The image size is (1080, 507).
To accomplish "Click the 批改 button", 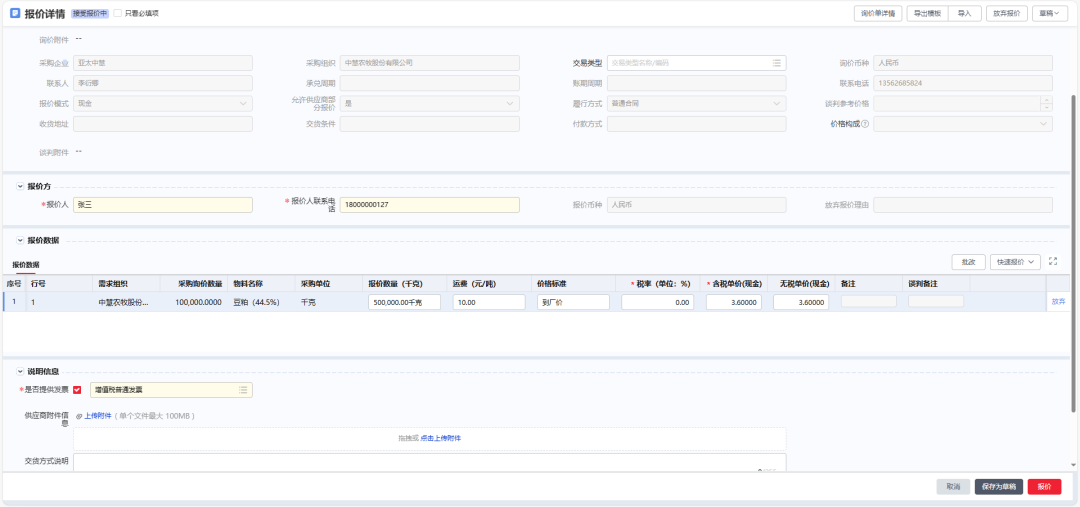I will click(968, 262).
